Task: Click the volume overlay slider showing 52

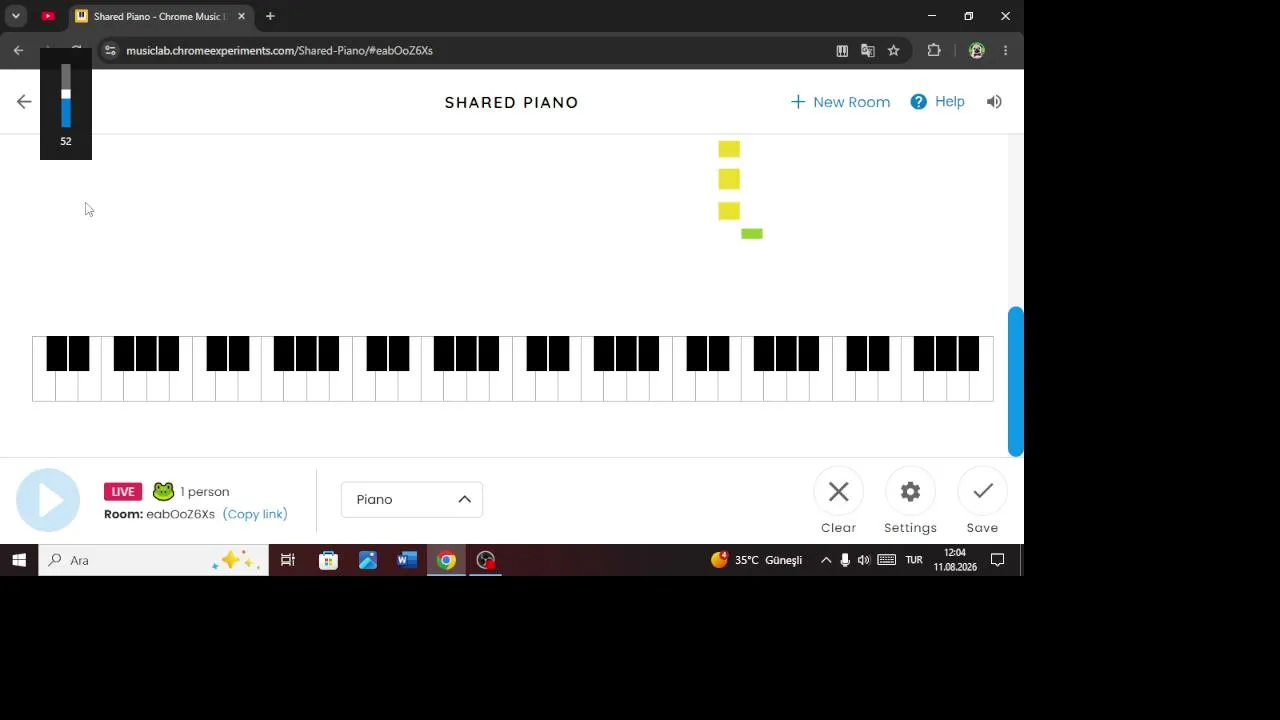Action: 66,97
